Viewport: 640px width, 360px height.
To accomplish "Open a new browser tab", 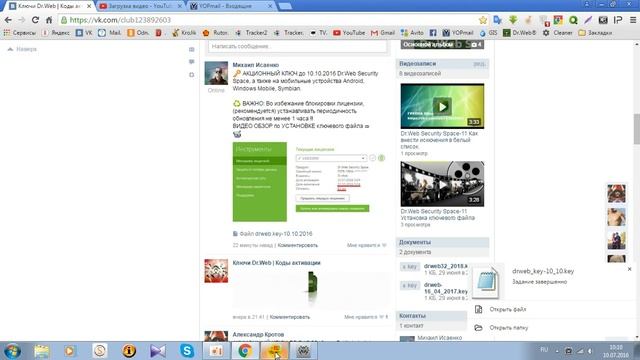I will tap(285, 6).
